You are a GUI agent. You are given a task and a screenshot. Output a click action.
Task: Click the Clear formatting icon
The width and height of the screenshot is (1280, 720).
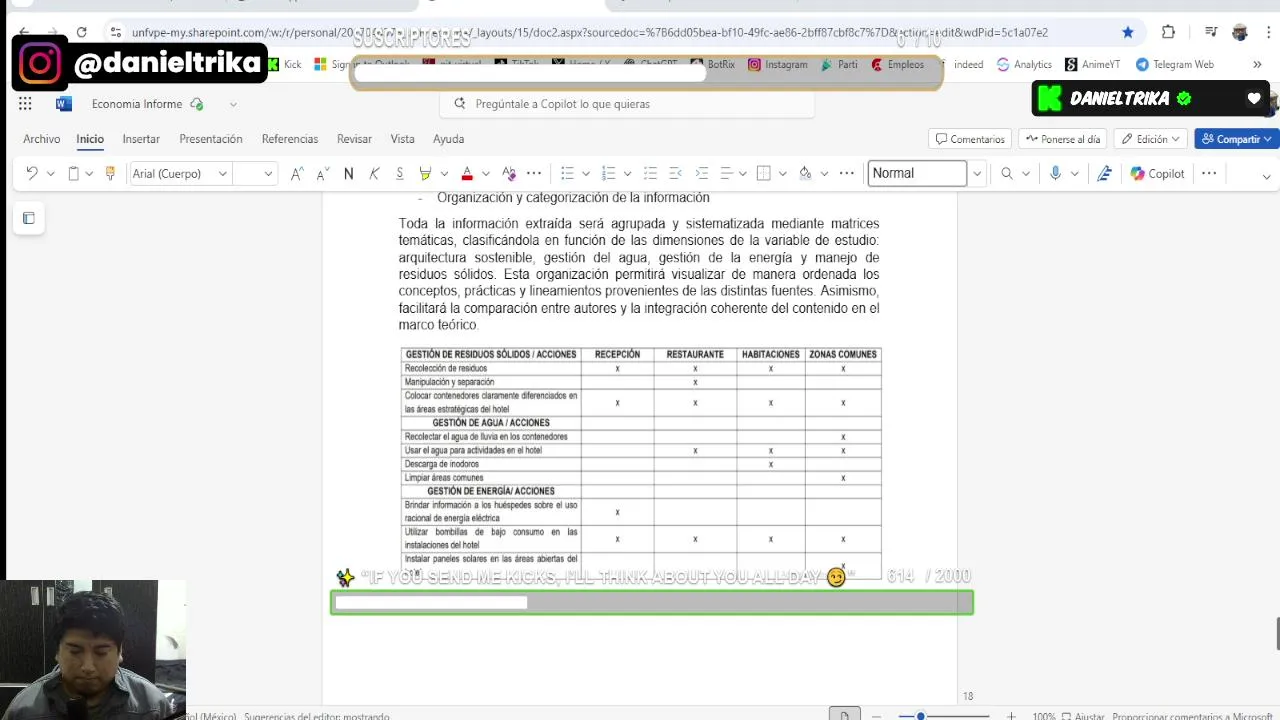(509, 173)
